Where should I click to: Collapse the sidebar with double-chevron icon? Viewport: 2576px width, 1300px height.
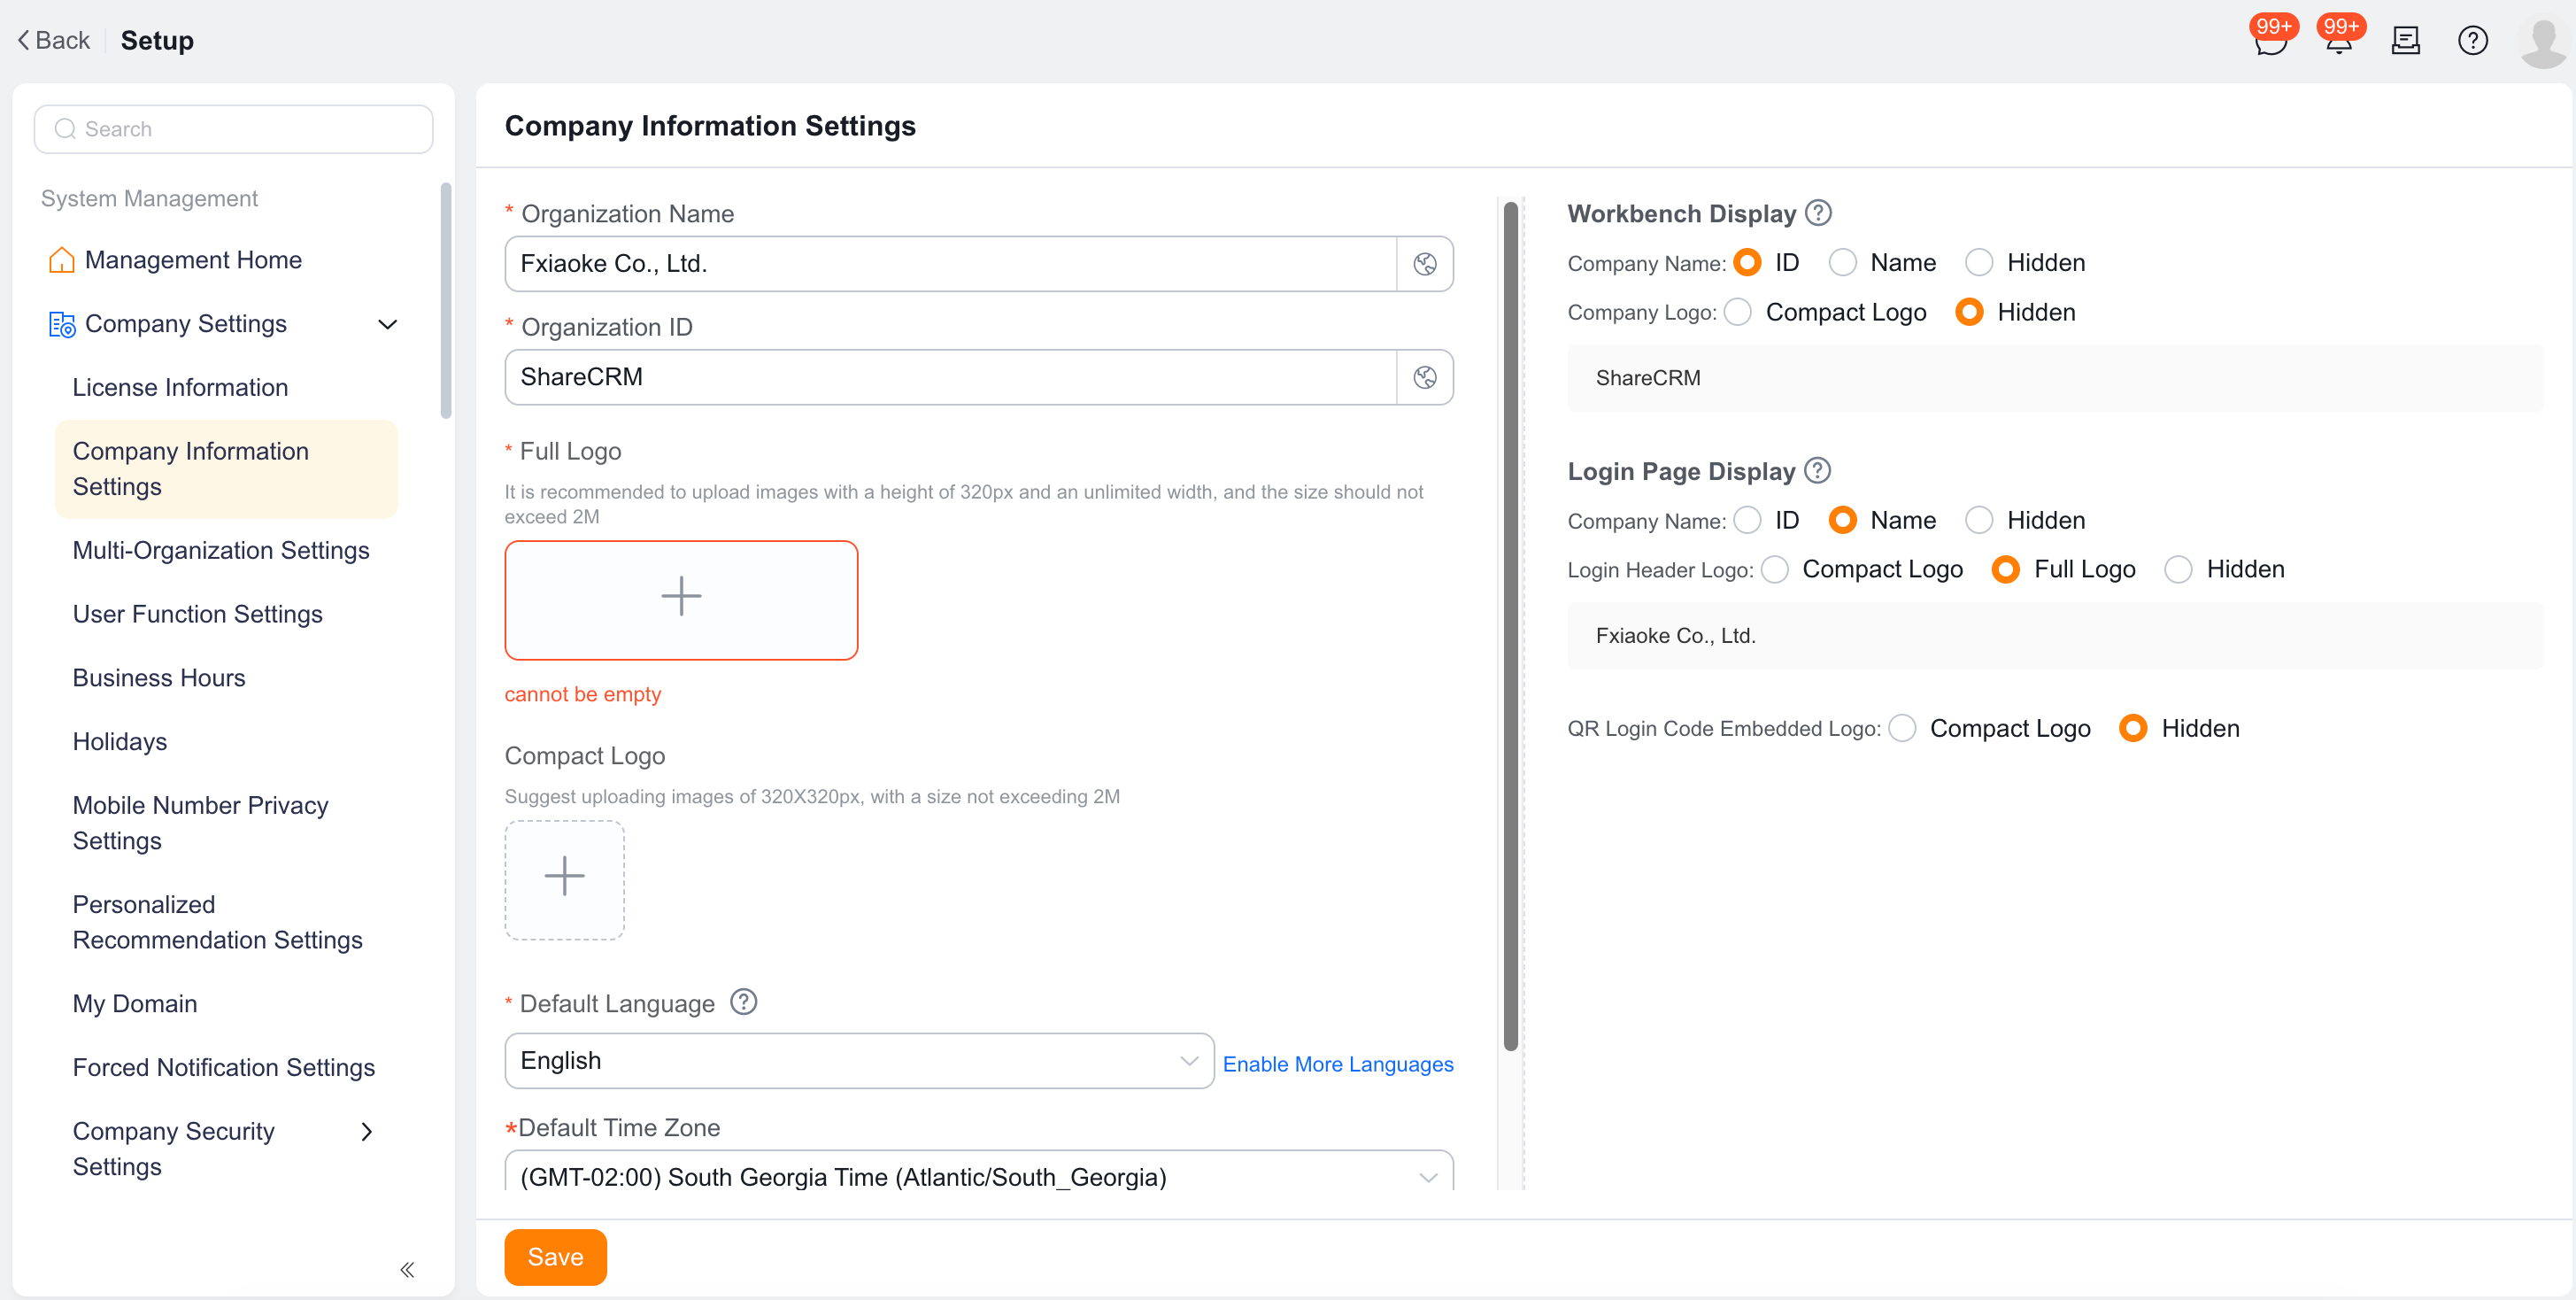coord(406,1269)
